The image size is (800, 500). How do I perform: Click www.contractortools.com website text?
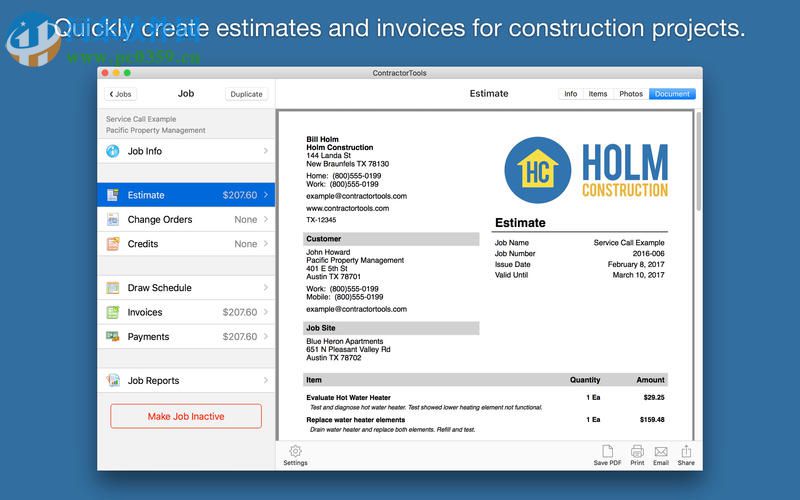tap(347, 208)
